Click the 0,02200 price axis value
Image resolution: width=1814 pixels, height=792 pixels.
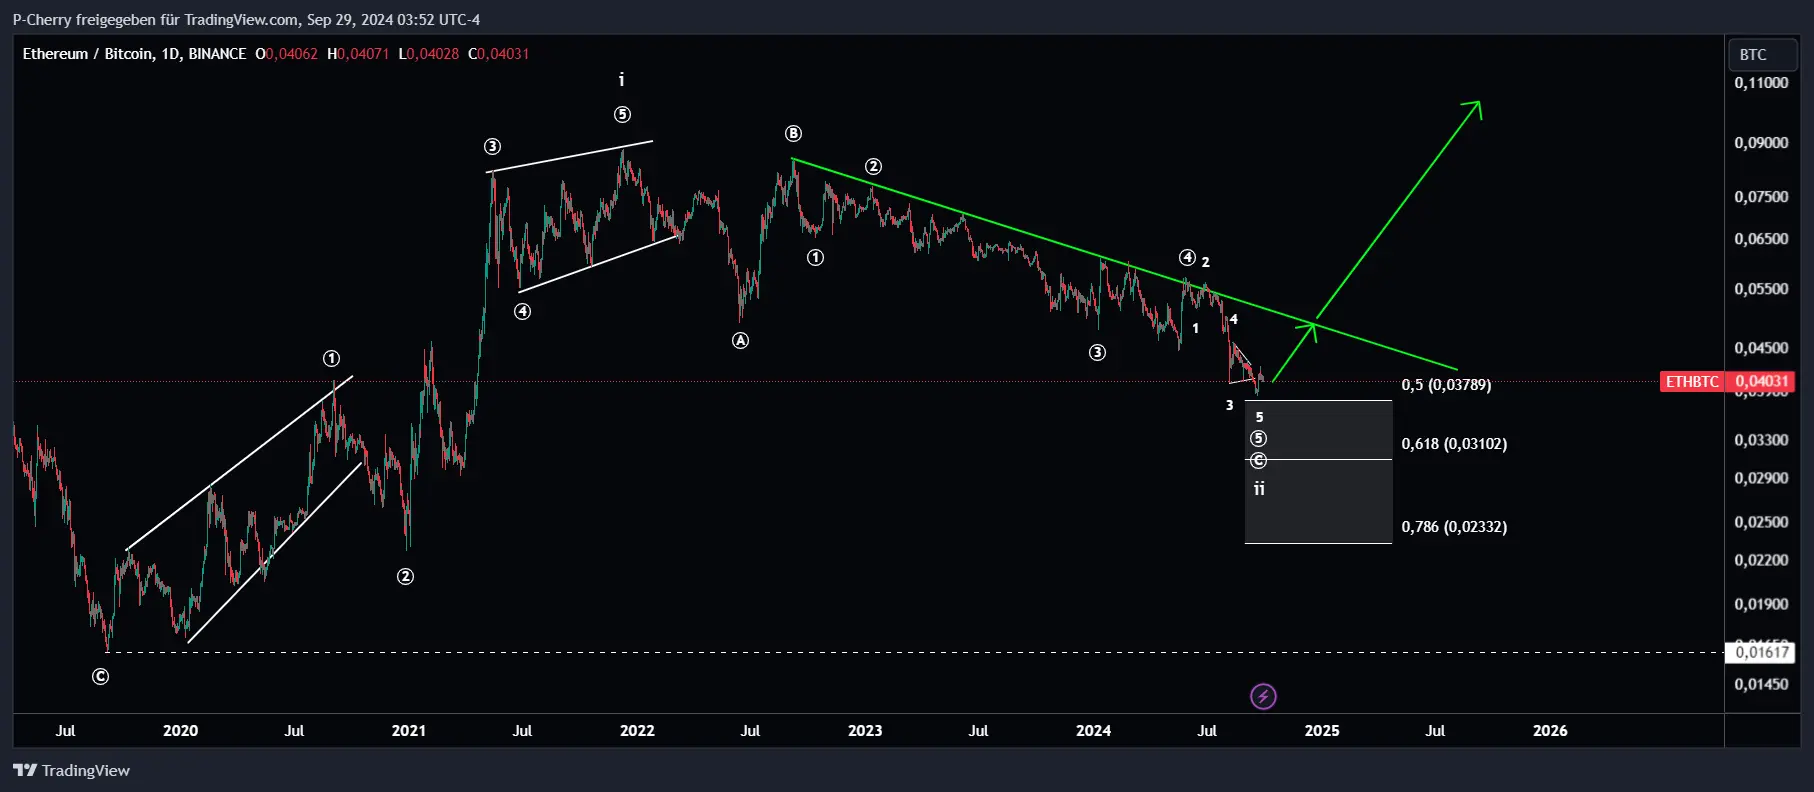click(1761, 560)
